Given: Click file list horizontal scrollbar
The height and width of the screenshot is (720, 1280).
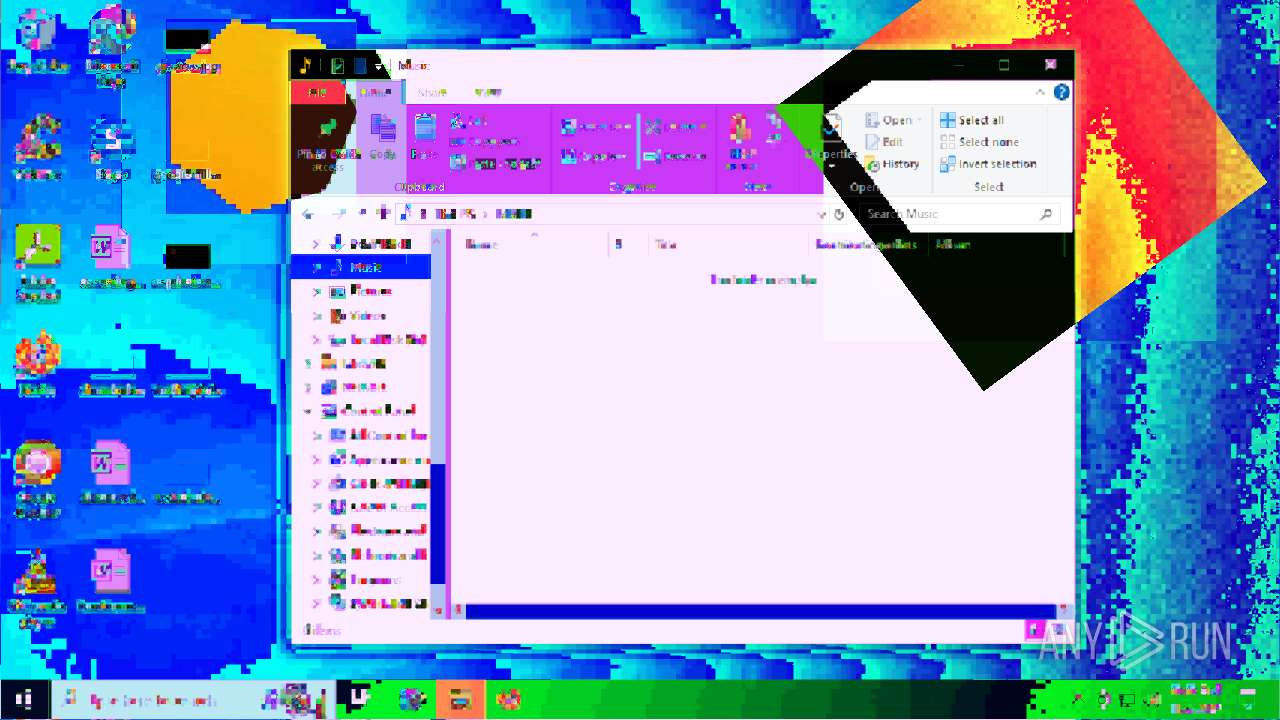Looking at the screenshot, I should click(760, 610).
